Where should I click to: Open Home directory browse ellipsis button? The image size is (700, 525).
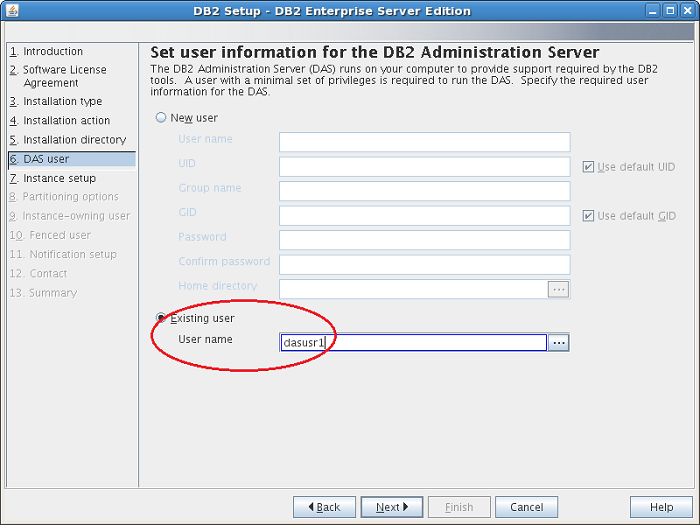pyautogui.click(x=558, y=289)
